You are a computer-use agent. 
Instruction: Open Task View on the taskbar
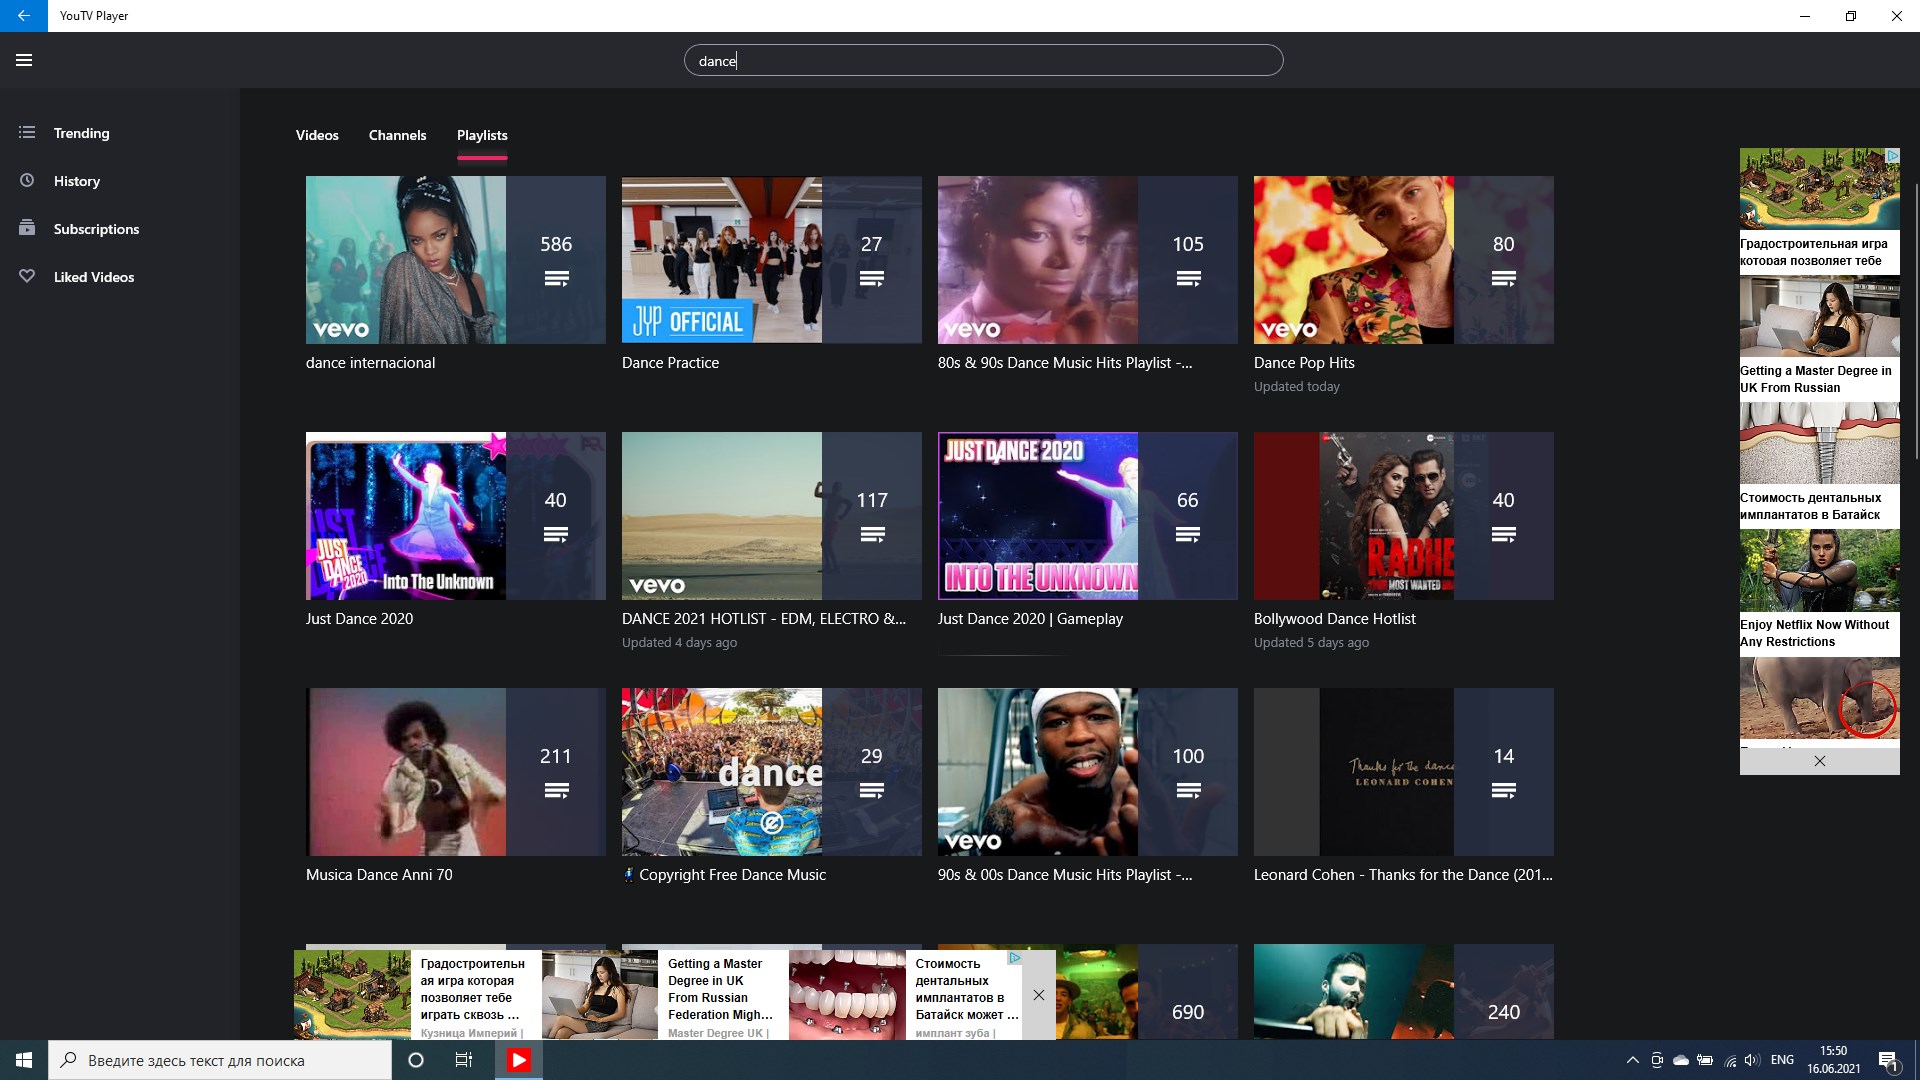(463, 1059)
